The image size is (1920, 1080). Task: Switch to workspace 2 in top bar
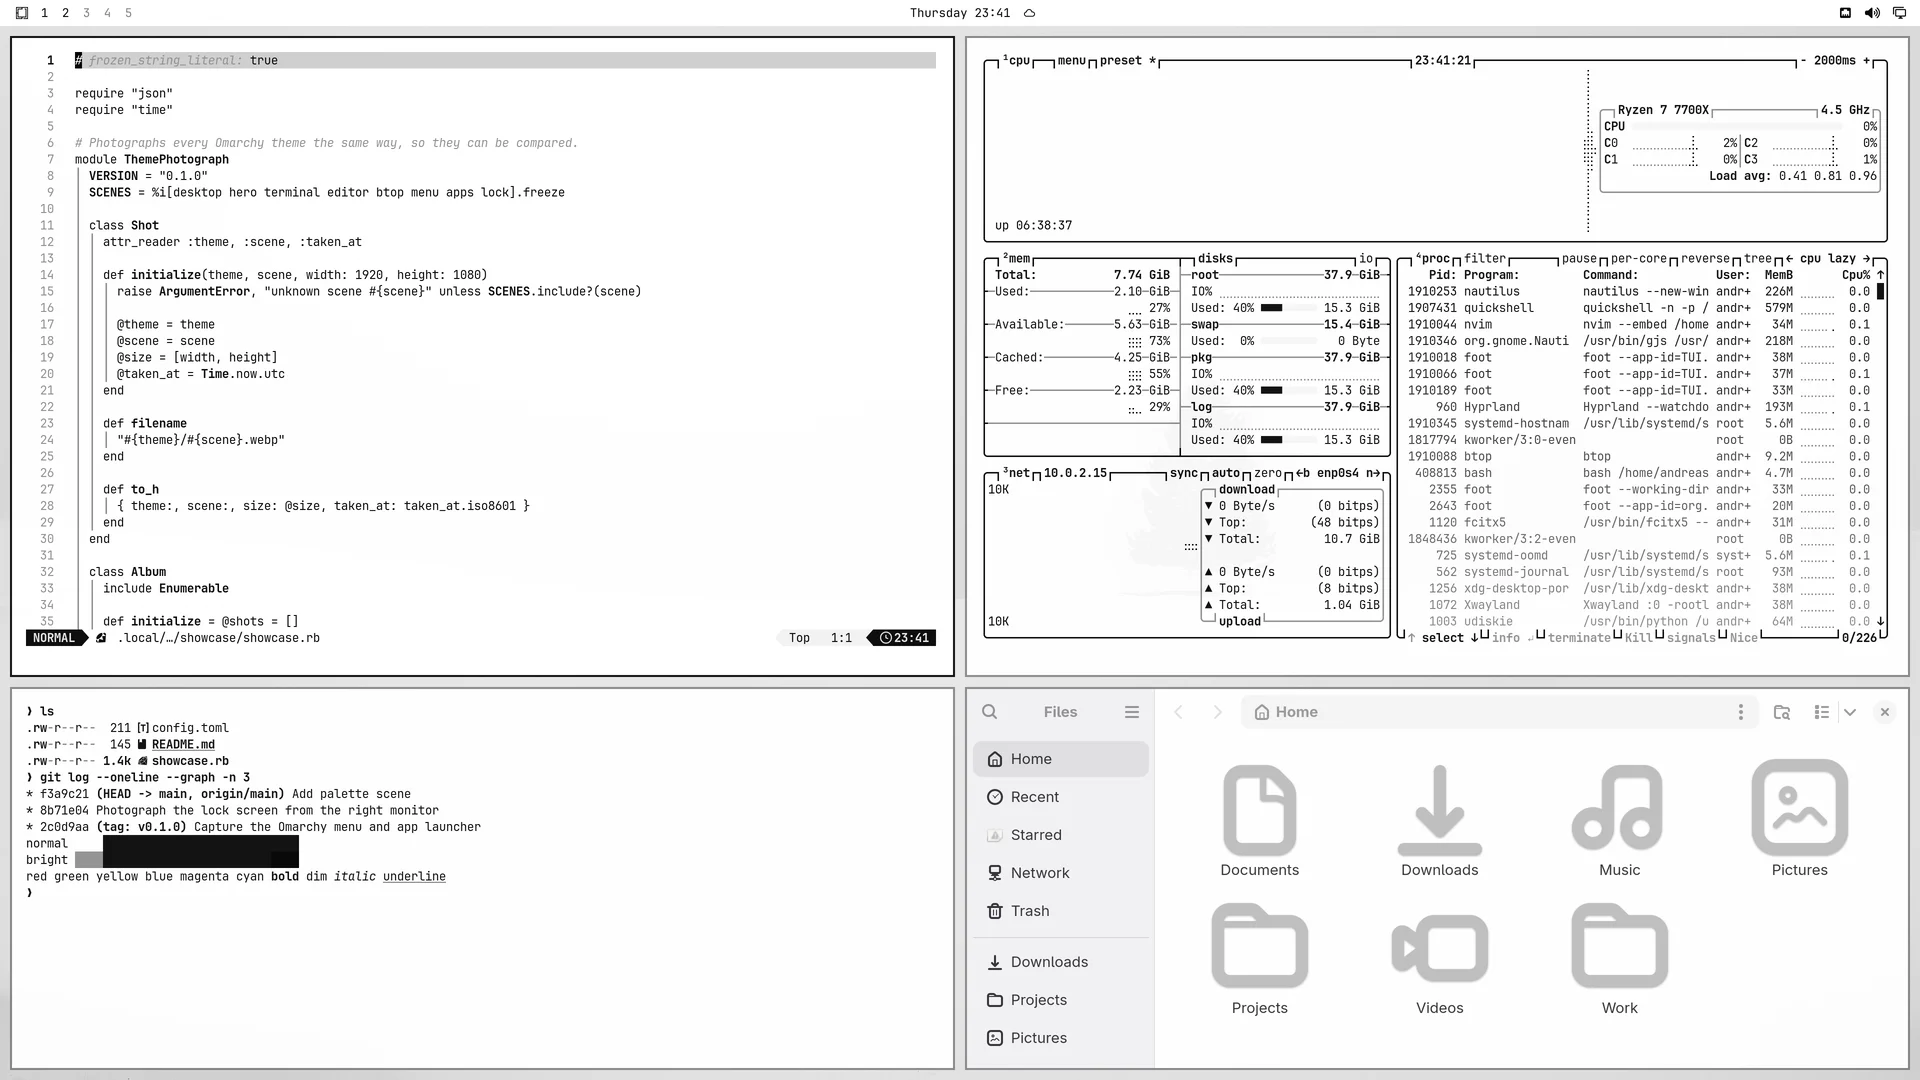[x=65, y=13]
